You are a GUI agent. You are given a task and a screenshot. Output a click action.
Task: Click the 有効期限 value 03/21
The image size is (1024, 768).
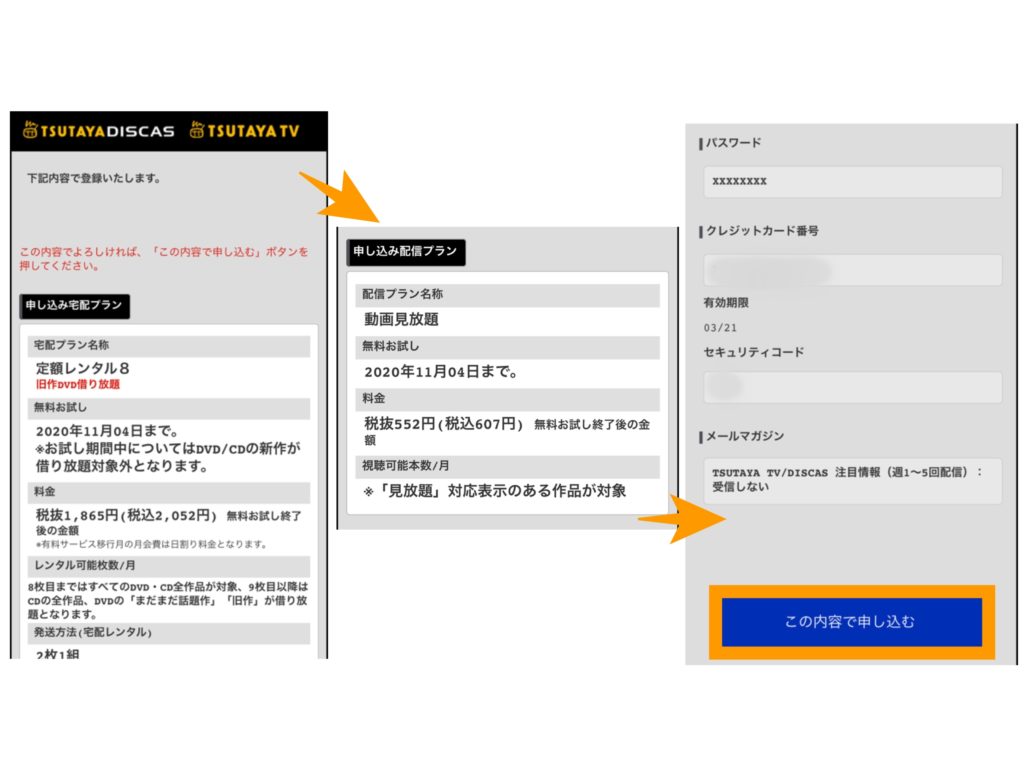(720, 328)
